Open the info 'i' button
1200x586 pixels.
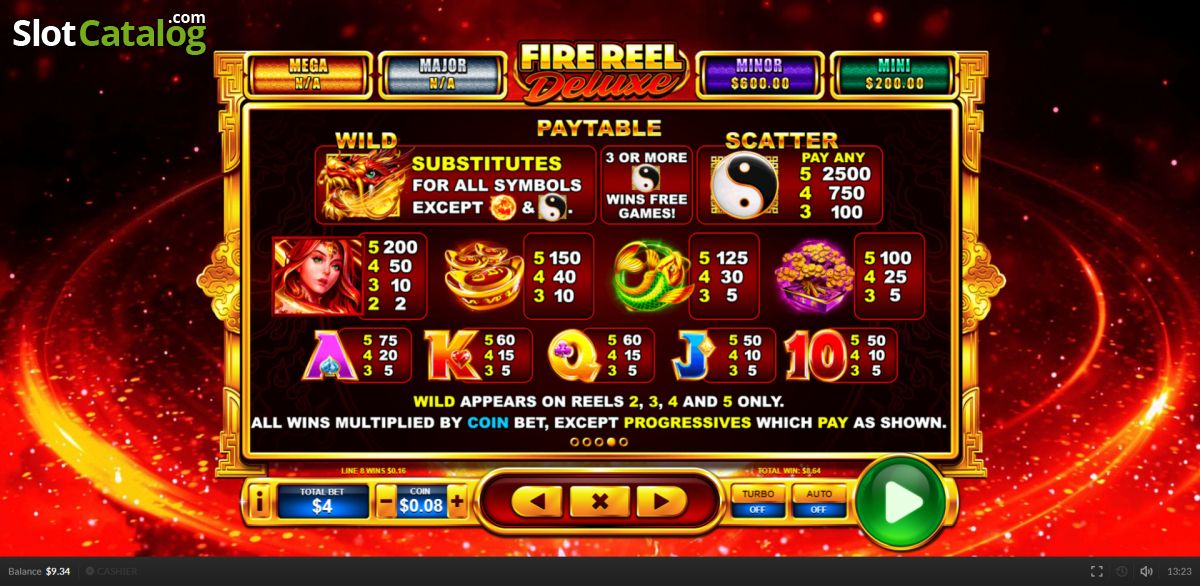(259, 502)
